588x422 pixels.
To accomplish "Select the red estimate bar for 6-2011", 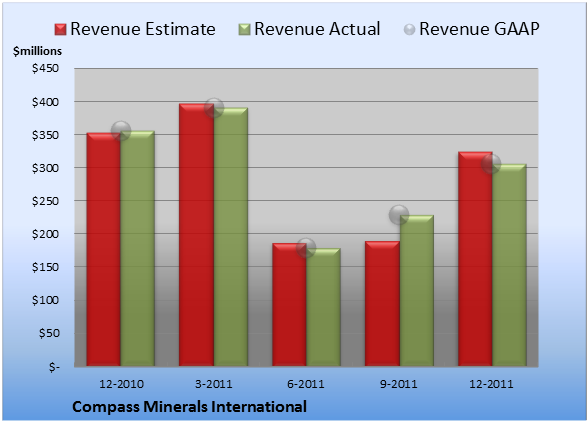I will point(289,305).
